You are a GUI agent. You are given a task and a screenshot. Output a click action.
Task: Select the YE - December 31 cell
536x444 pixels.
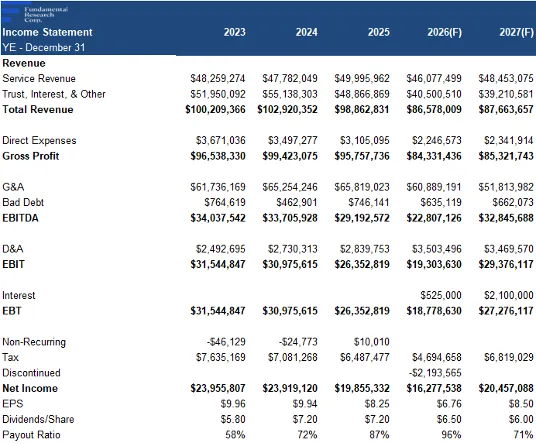pyautogui.click(x=43, y=47)
